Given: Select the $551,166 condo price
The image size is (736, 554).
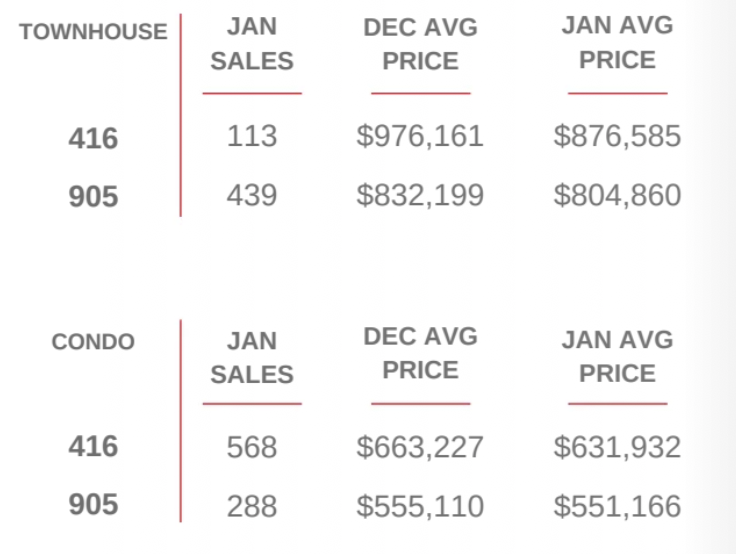Looking at the screenshot, I should click(617, 506).
